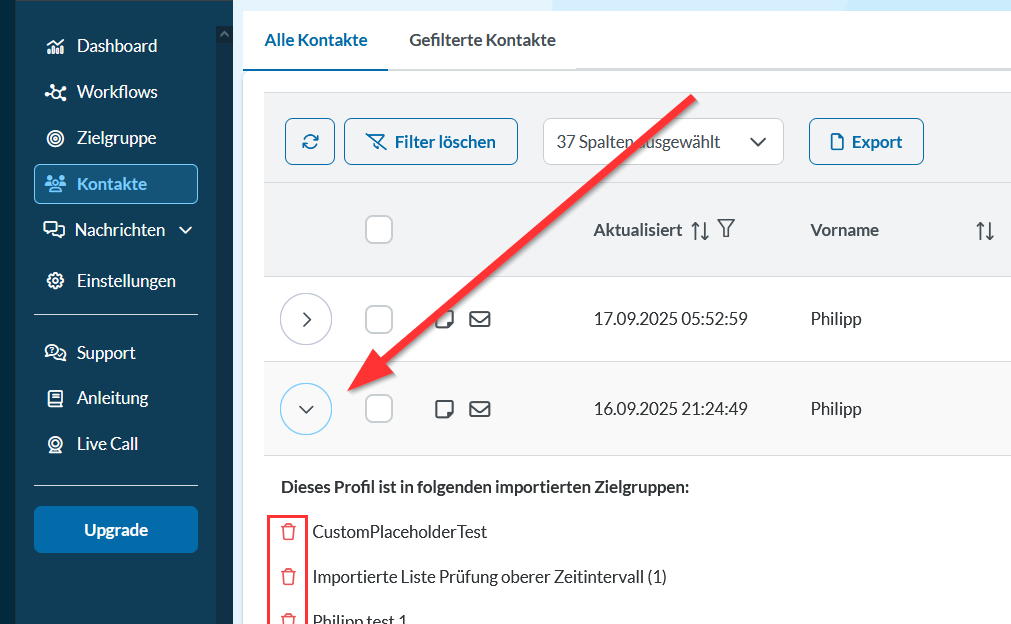Check the box for 16.09.2025 contact row
Screen dimensions: 1011x624
[x=379, y=409]
